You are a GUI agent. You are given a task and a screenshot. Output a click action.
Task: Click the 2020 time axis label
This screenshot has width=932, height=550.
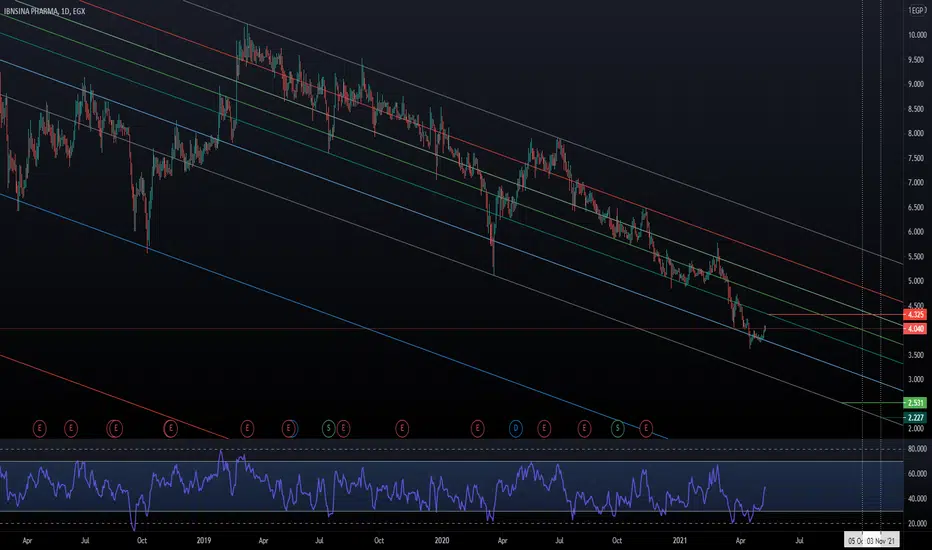tap(442, 540)
